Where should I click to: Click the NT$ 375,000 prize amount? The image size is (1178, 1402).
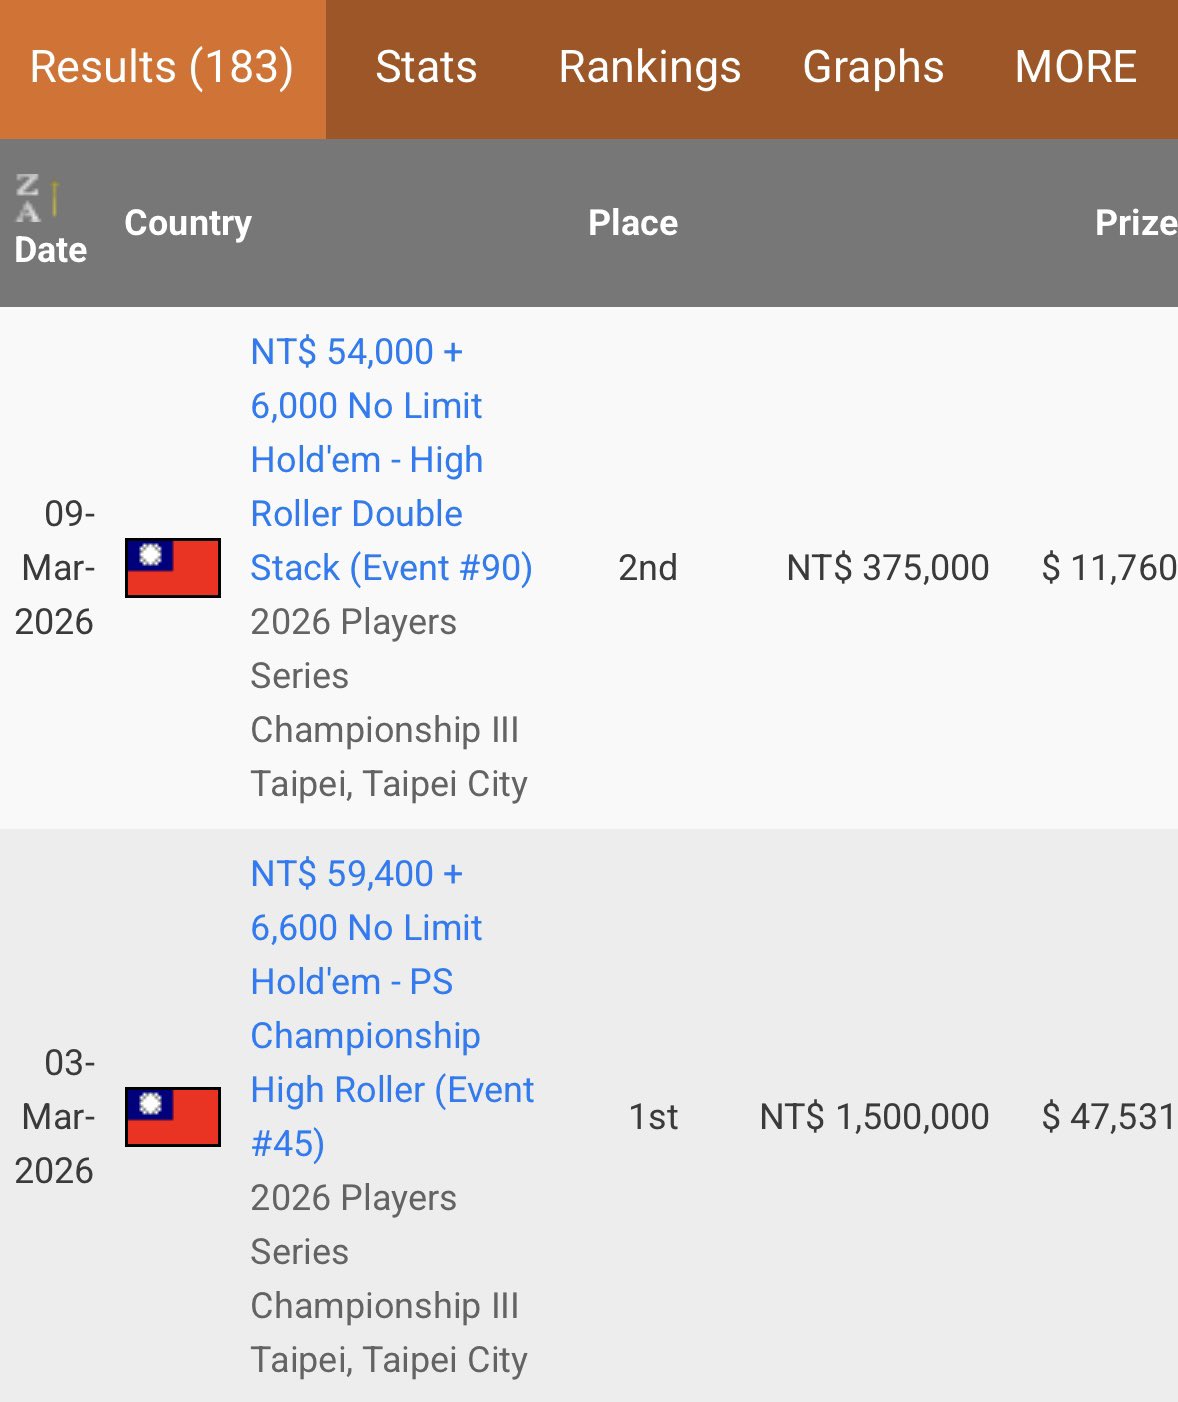pyautogui.click(x=887, y=568)
